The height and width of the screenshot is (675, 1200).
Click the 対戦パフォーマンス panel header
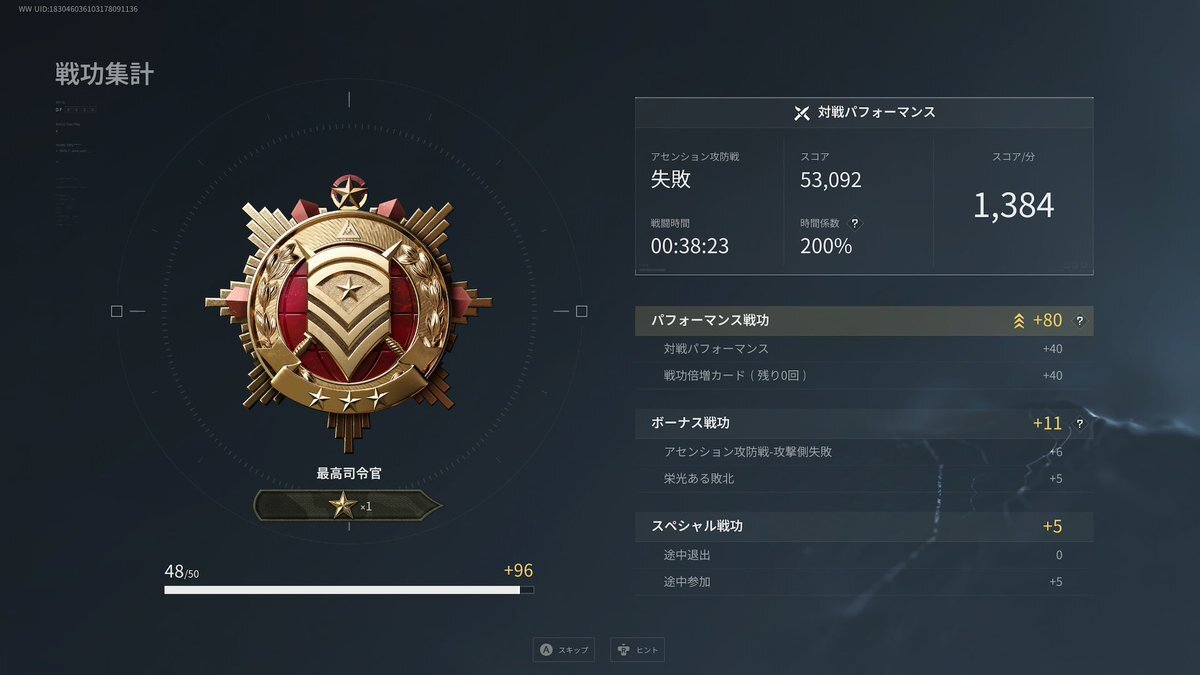click(x=864, y=113)
